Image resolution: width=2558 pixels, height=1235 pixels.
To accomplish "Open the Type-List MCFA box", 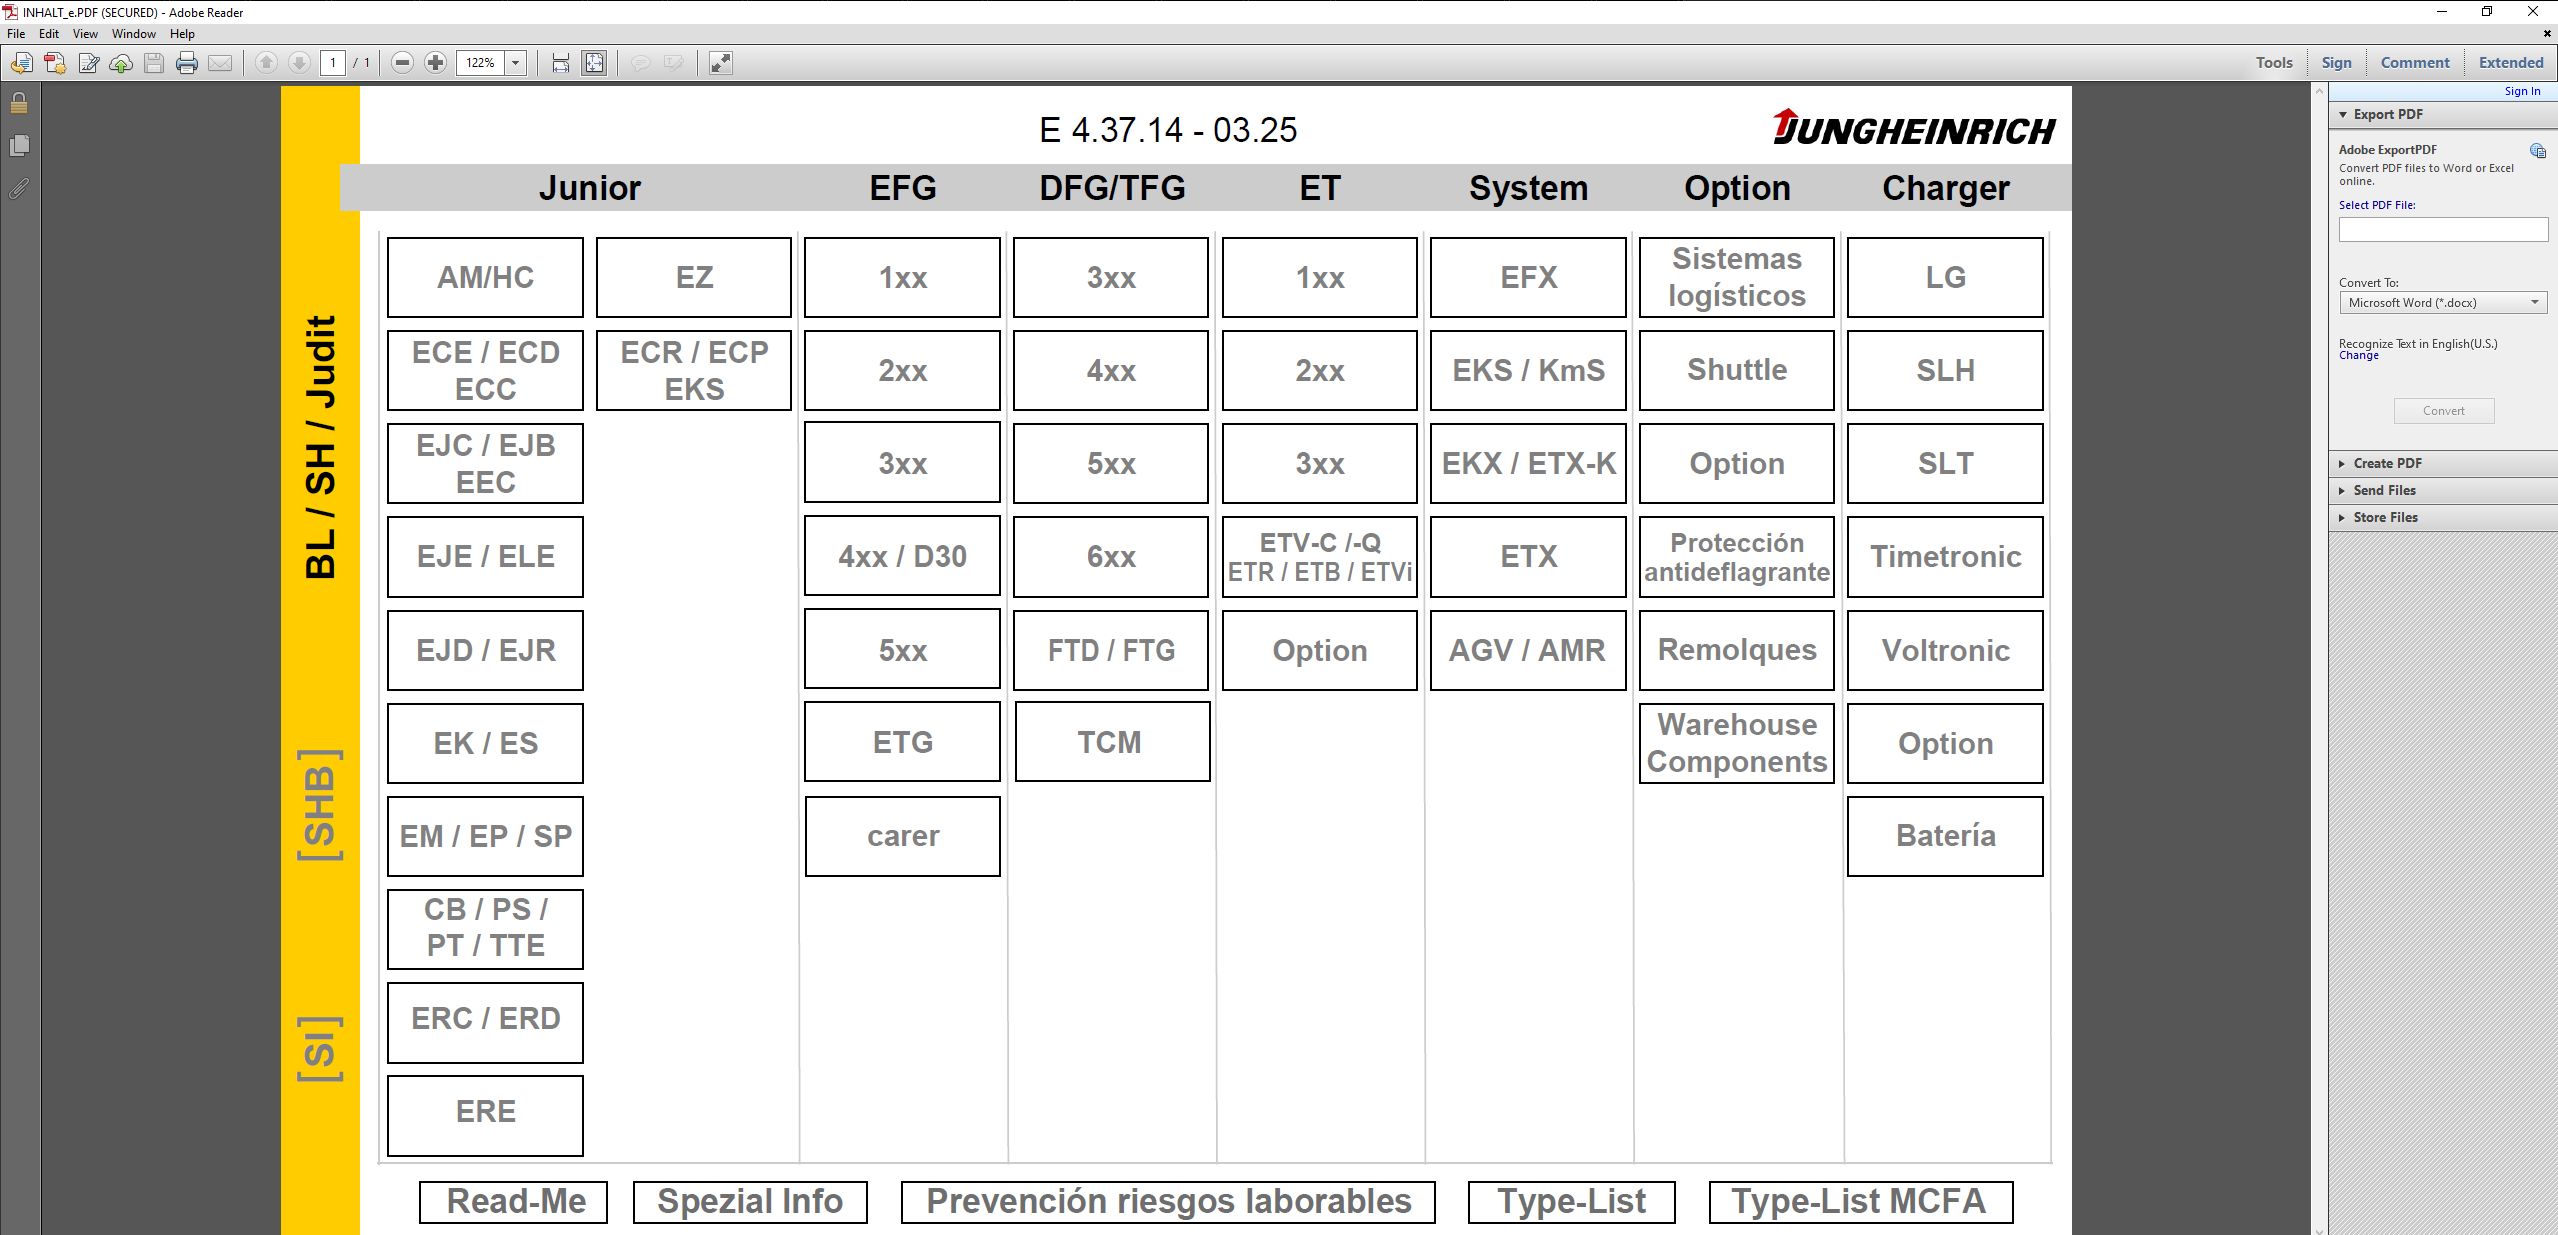I will pyautogui.click(x=1860, y=1202).
